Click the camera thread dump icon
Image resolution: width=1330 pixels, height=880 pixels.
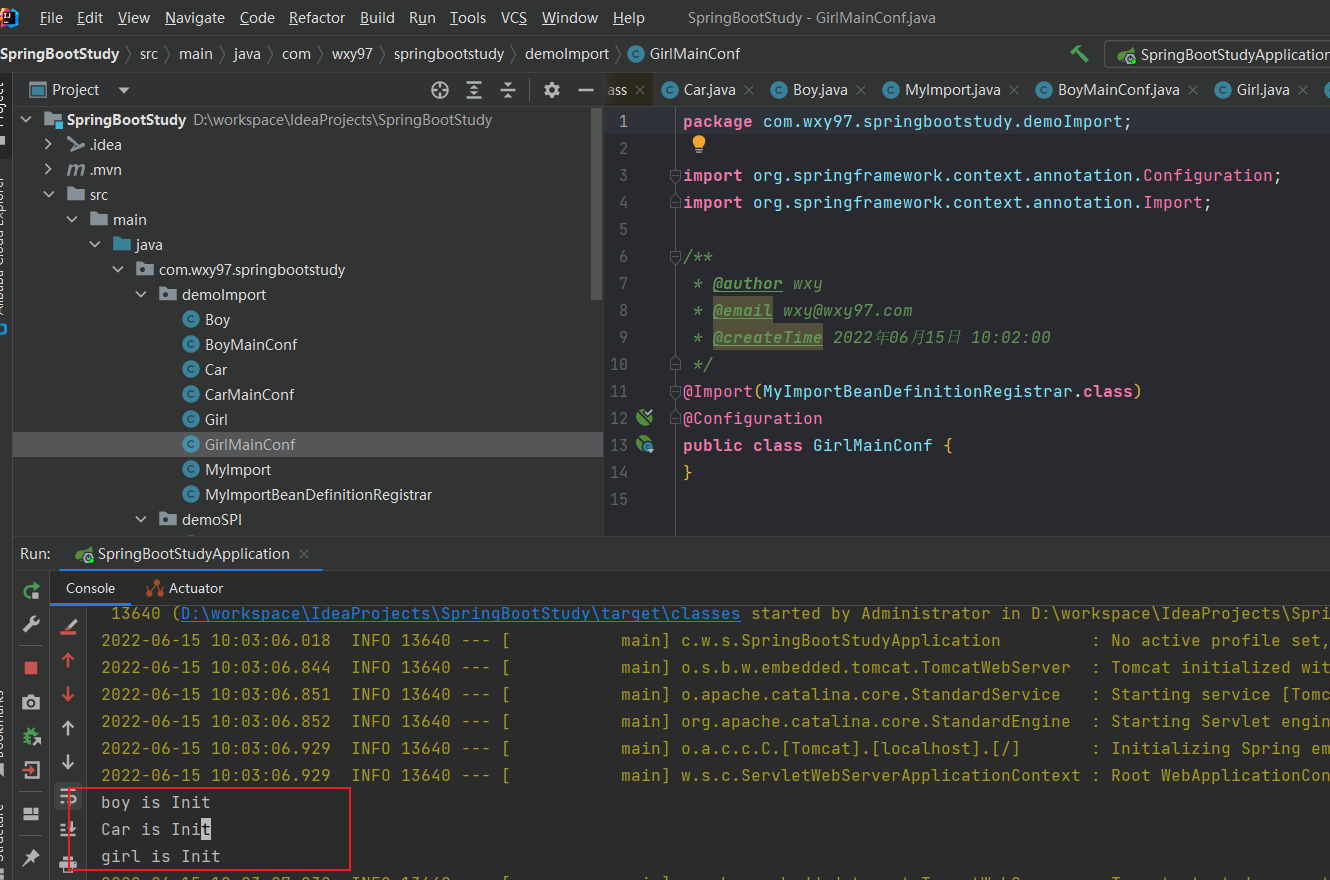31,702
